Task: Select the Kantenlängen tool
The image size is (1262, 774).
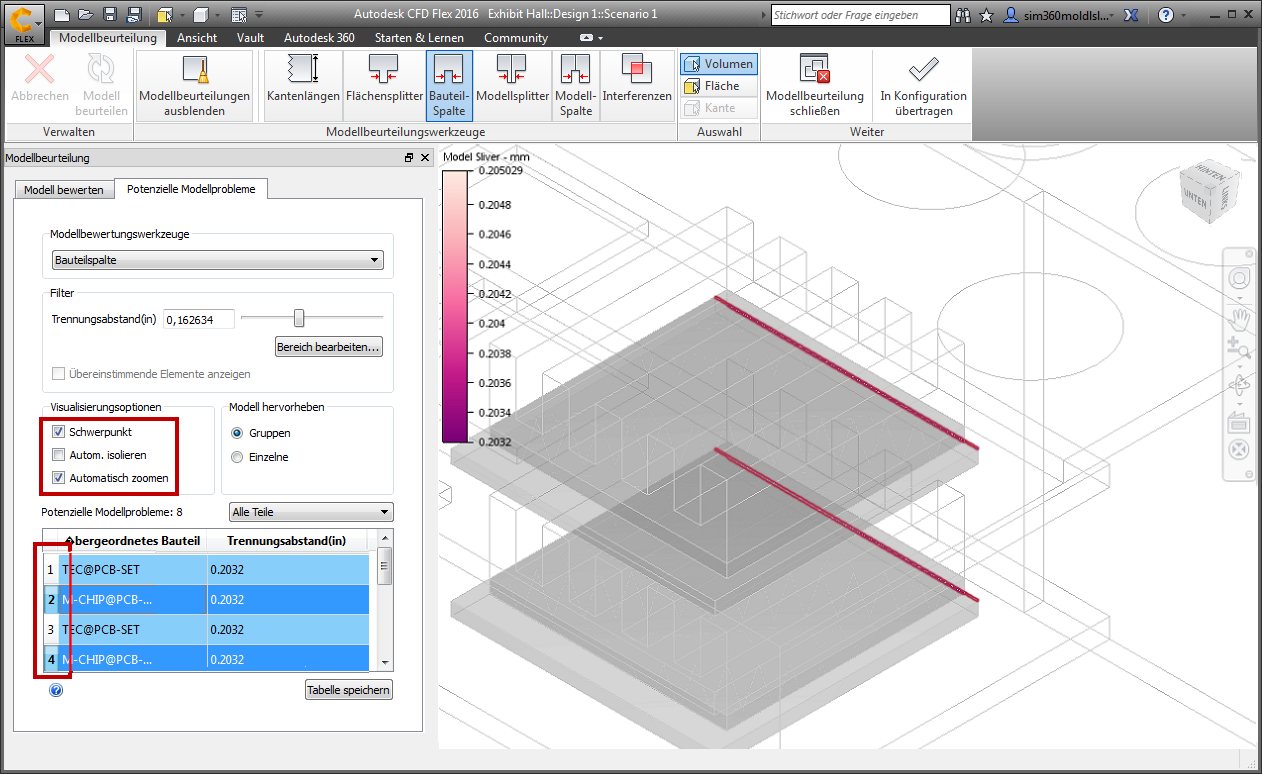Action: pos(303,86)
